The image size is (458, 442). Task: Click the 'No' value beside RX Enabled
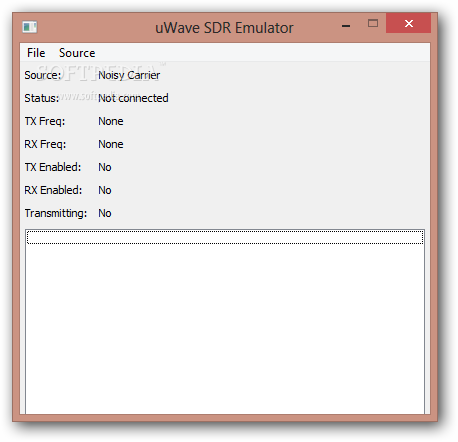pos(105,190)
